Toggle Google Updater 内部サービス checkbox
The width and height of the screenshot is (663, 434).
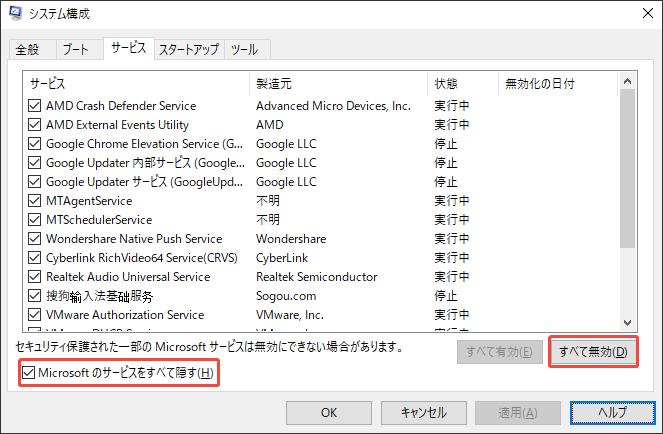[x=34, y=163]
